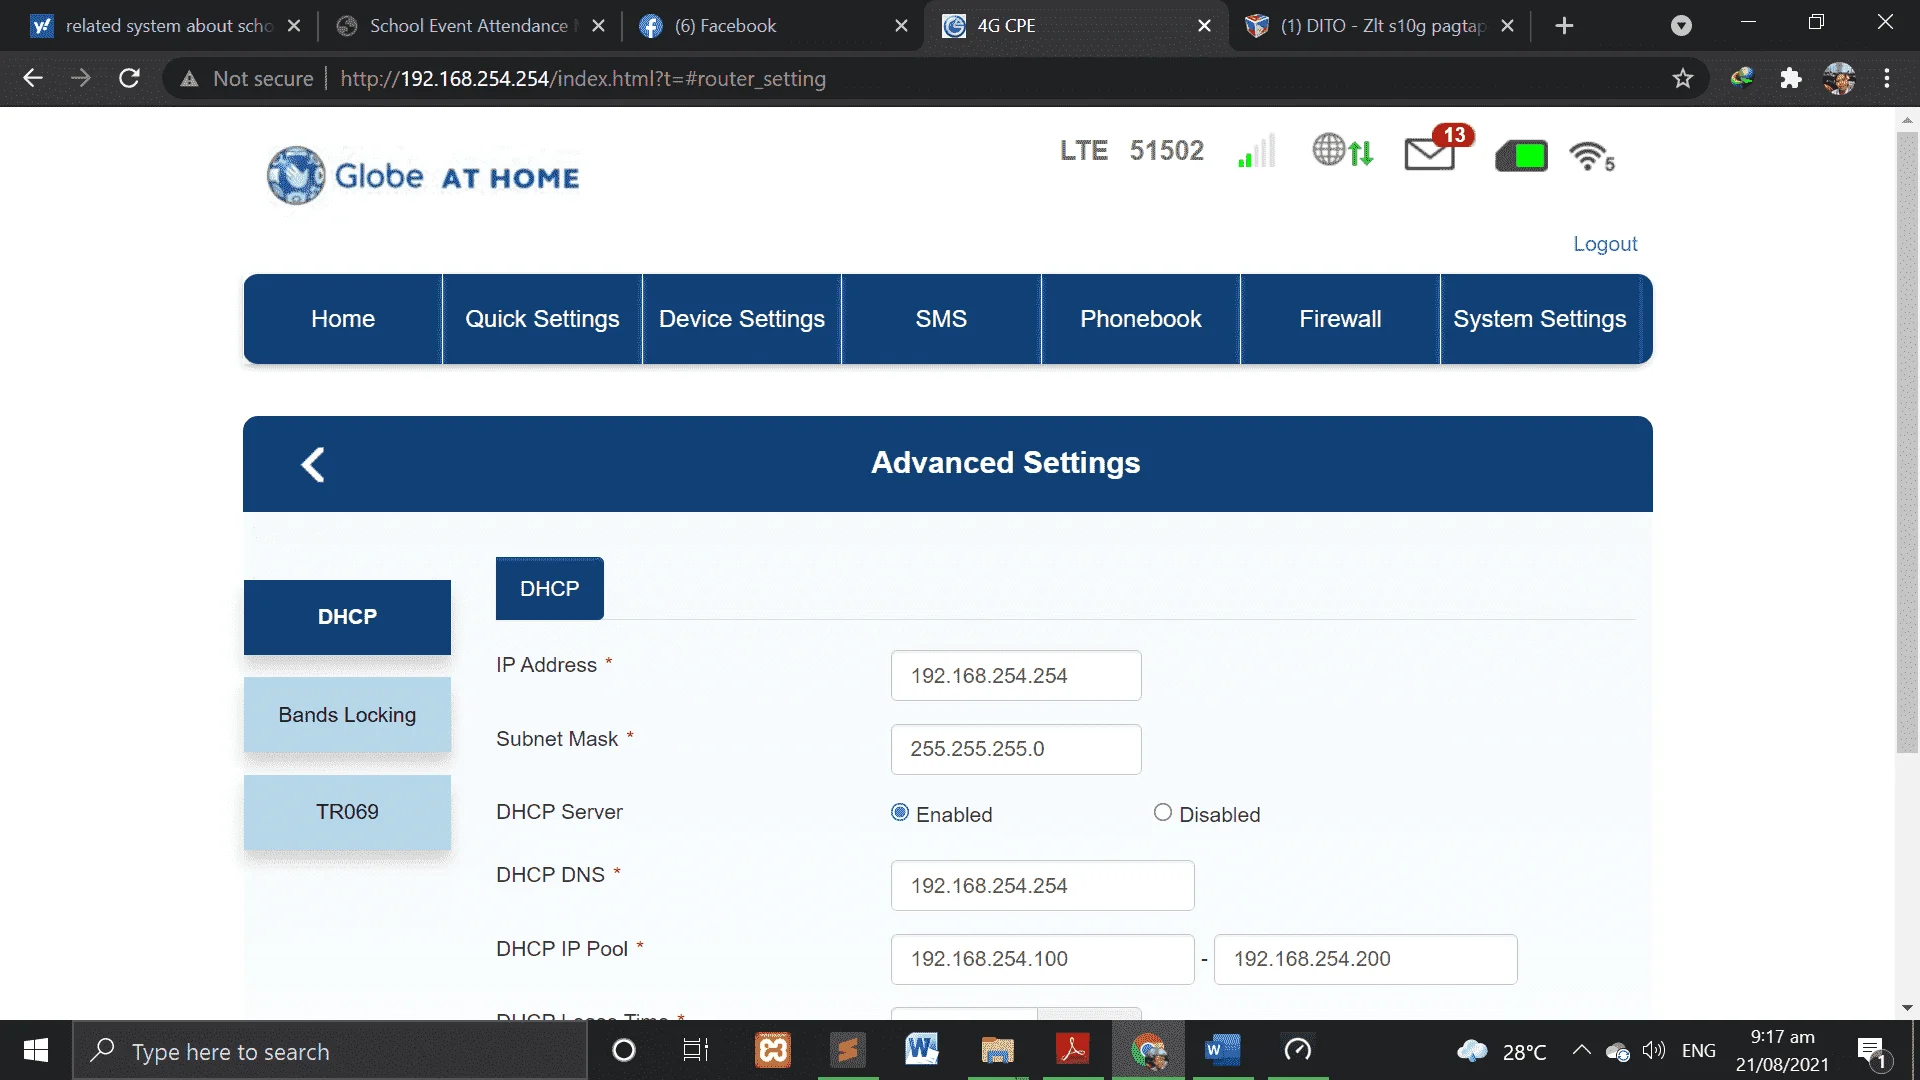
Task: Reload the router page
Action: click(x=129, y=78)
